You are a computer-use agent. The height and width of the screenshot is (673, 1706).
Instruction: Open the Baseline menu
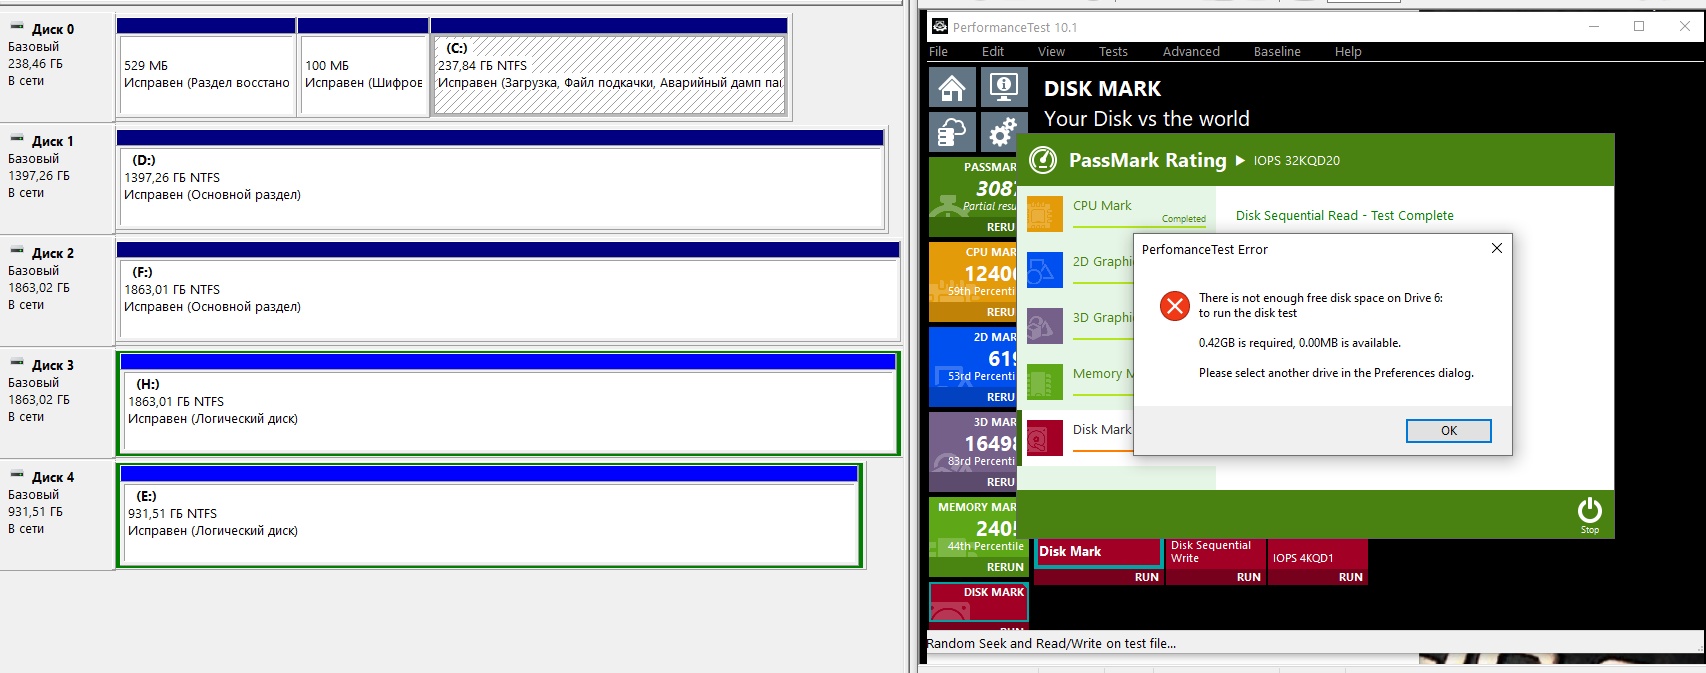click(1277, 52)
